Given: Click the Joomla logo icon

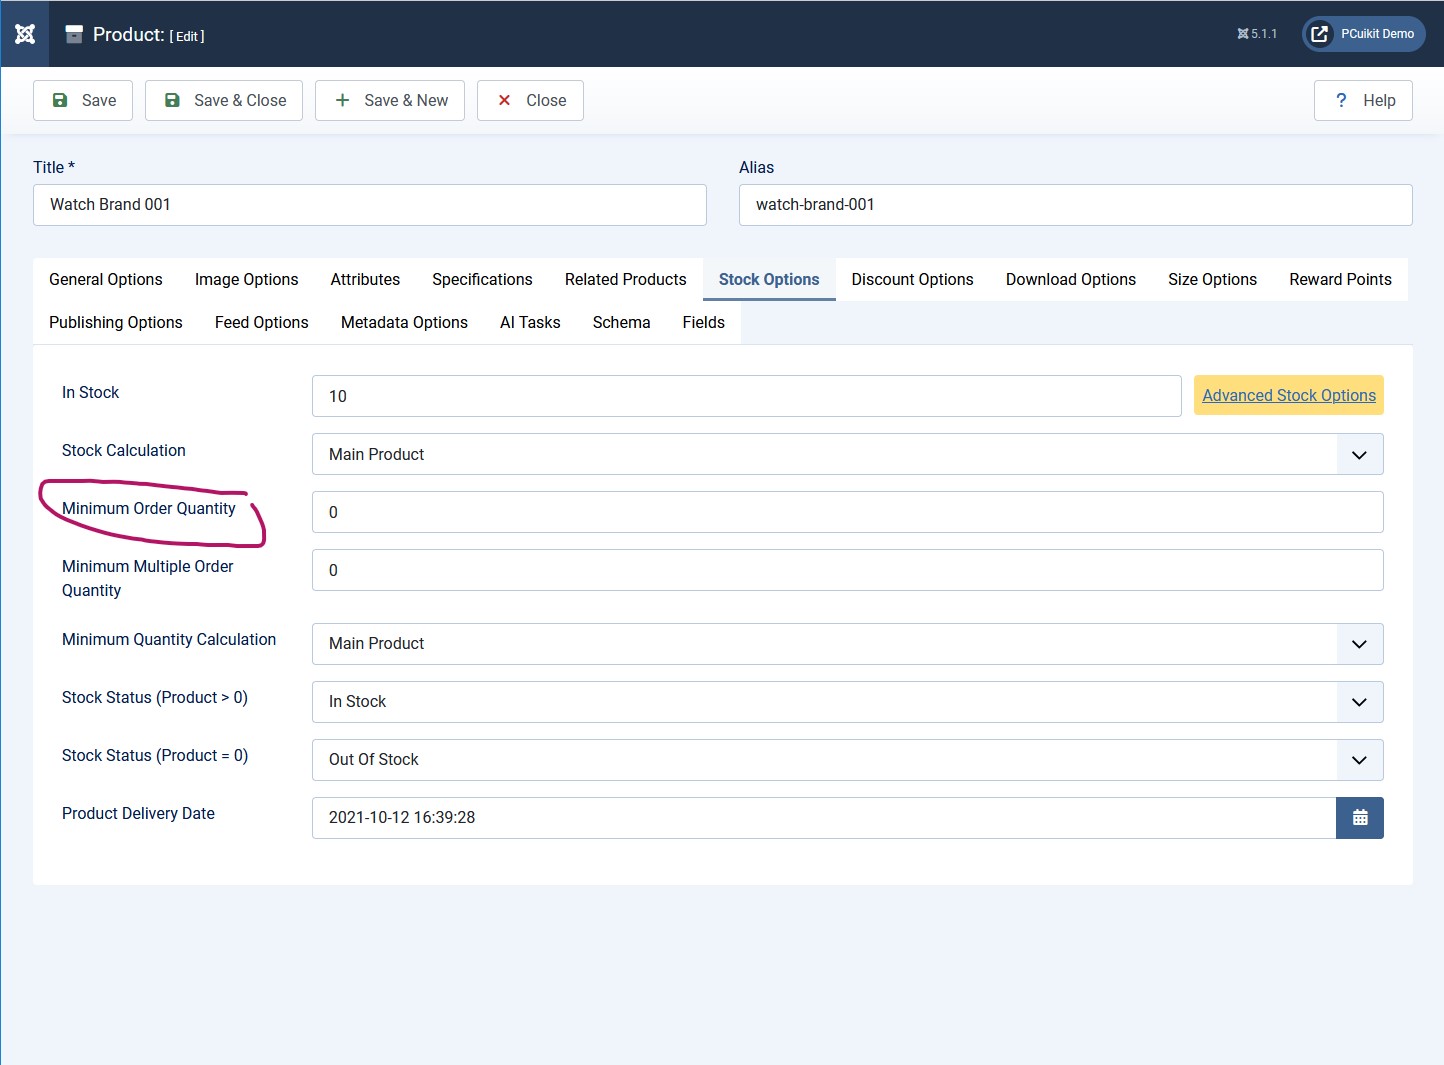Looking at the screenshot, I should click(25, 34).
